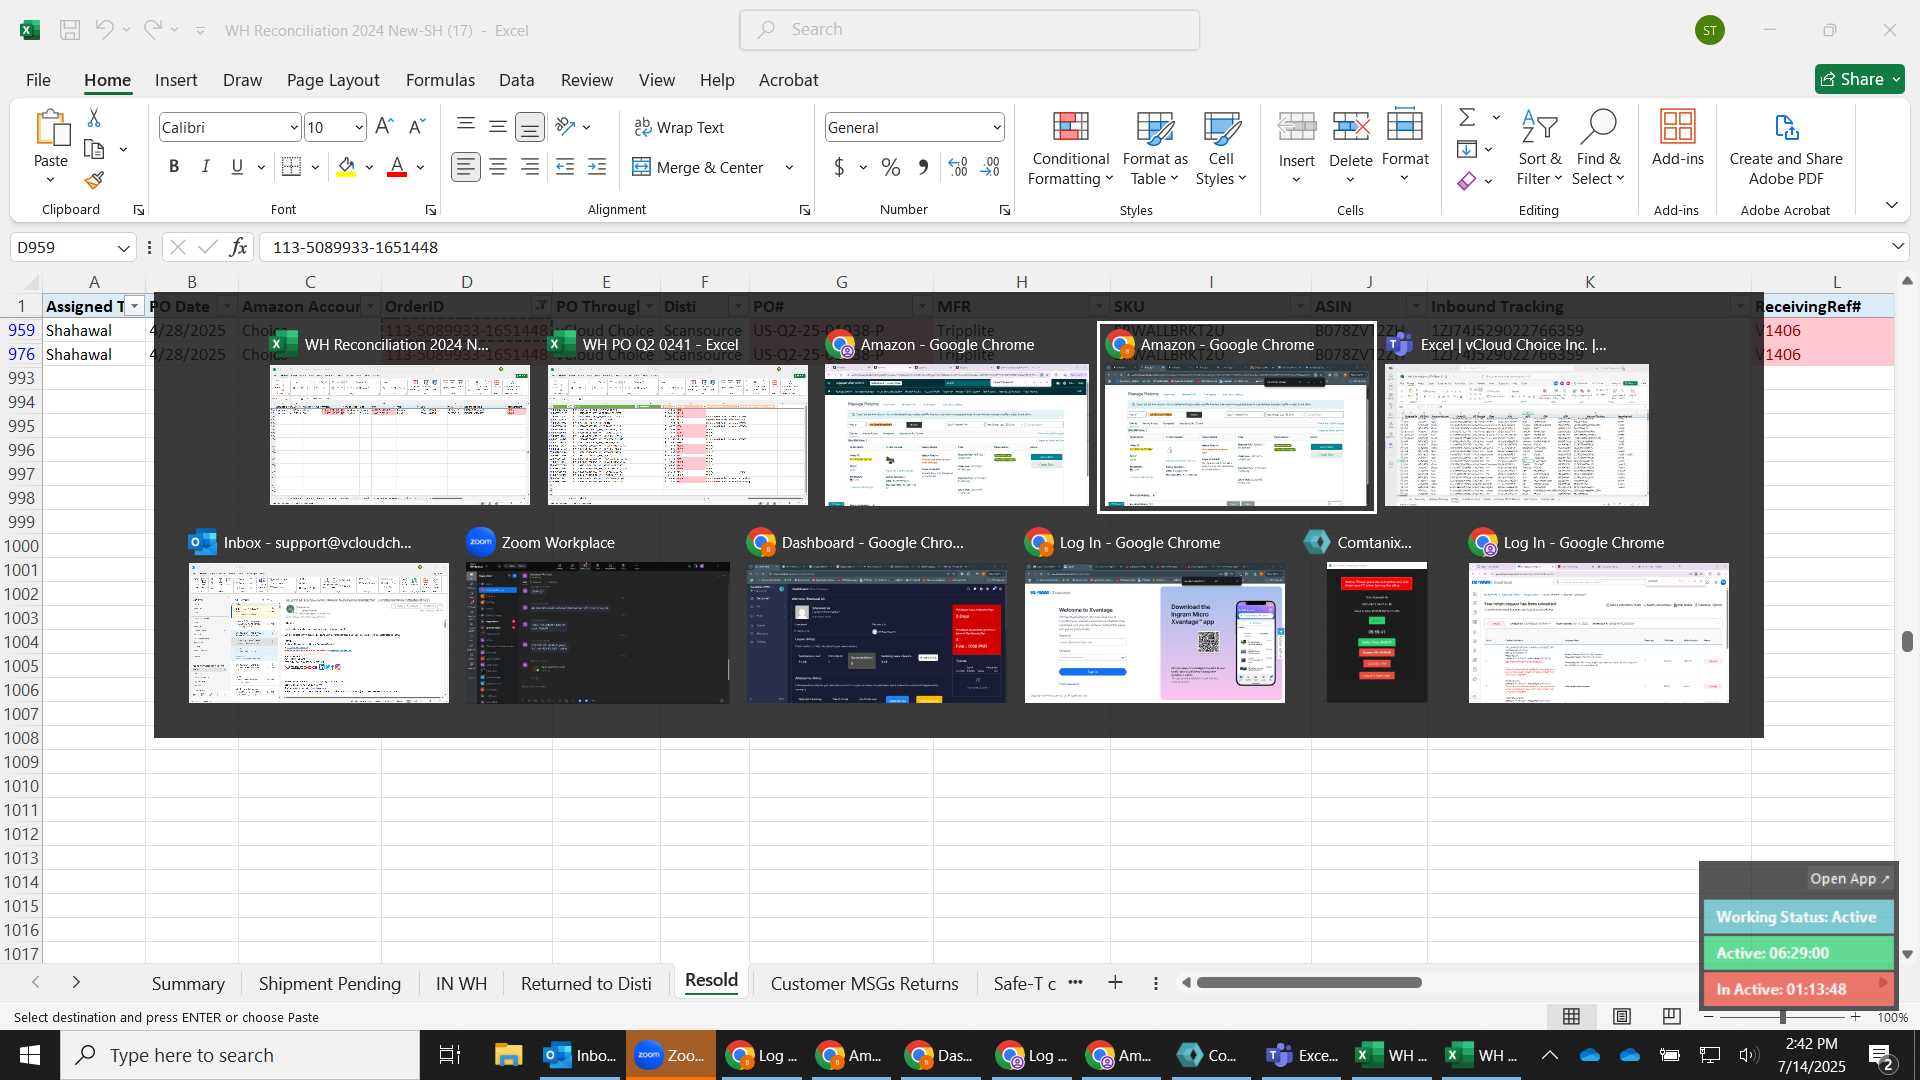Open Fill Color yellow bucket swatch
This screenshot has height=1080, width=1920.
tap(346, 167)
